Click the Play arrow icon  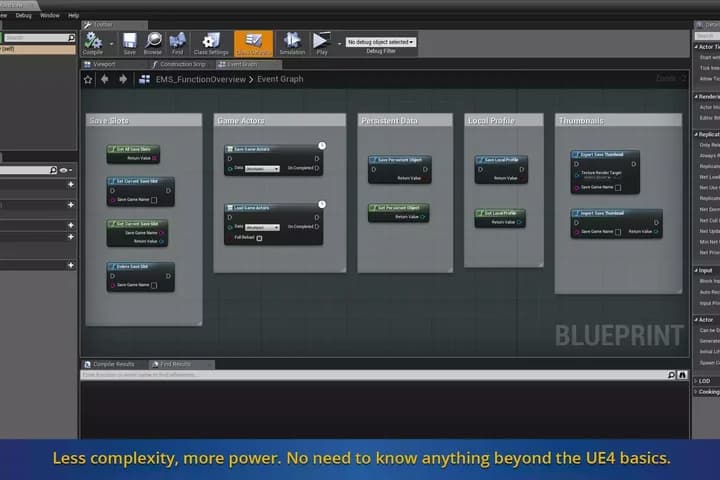click(321, 43)
